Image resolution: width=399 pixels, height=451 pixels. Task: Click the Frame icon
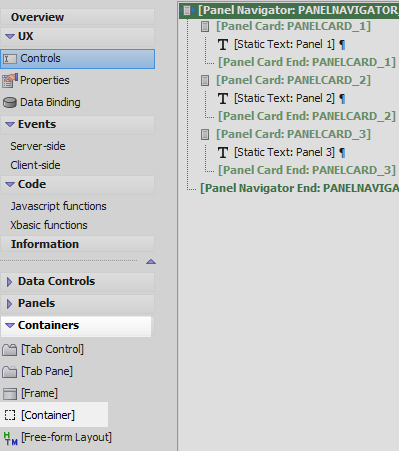(10, 394)
